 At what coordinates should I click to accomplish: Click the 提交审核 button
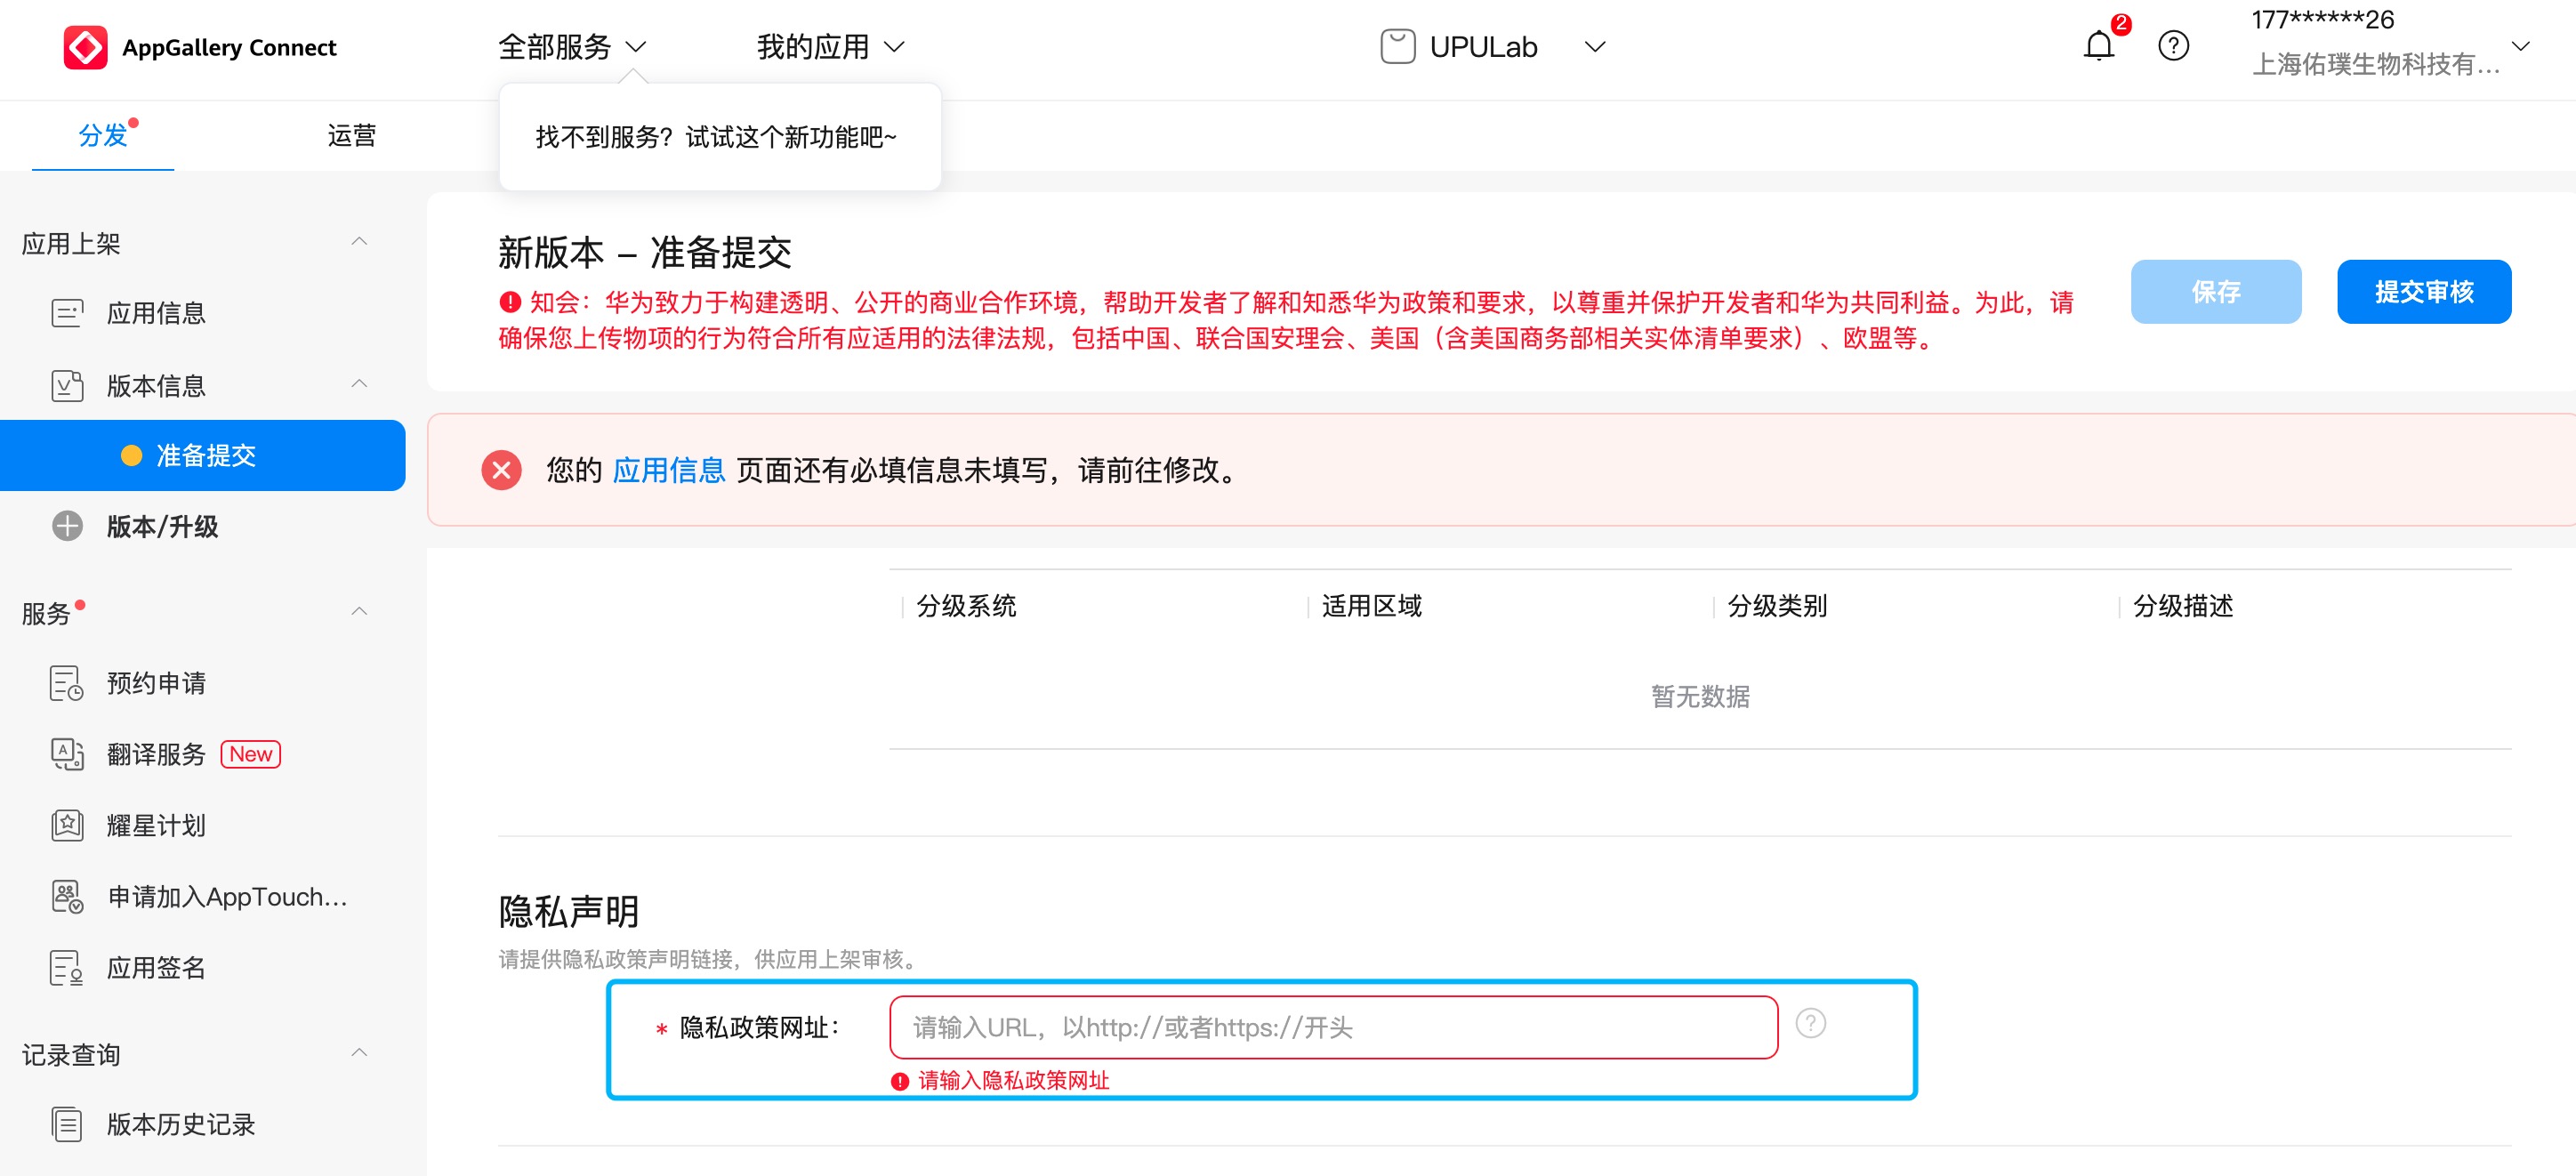tap(2423, 292)
